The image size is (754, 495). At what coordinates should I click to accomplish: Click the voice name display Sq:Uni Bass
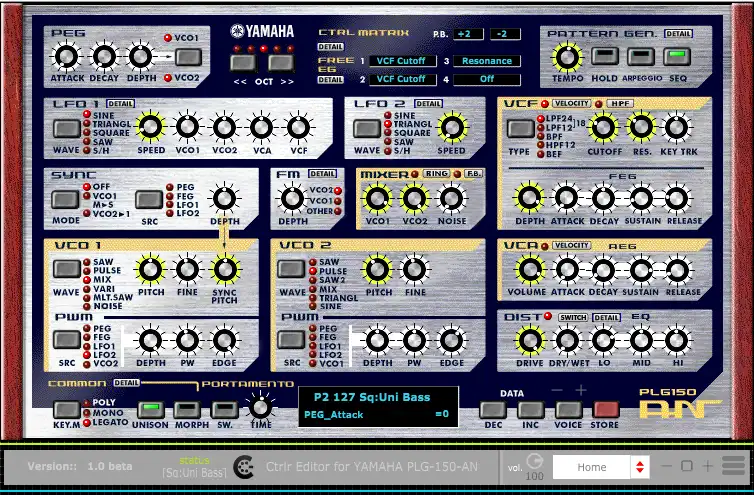[x=372, y=397]
